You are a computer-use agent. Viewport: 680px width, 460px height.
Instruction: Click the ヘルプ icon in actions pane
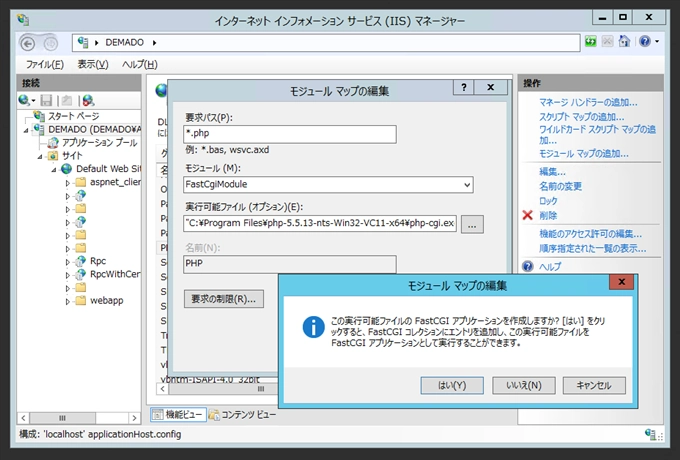pos(527,266)
